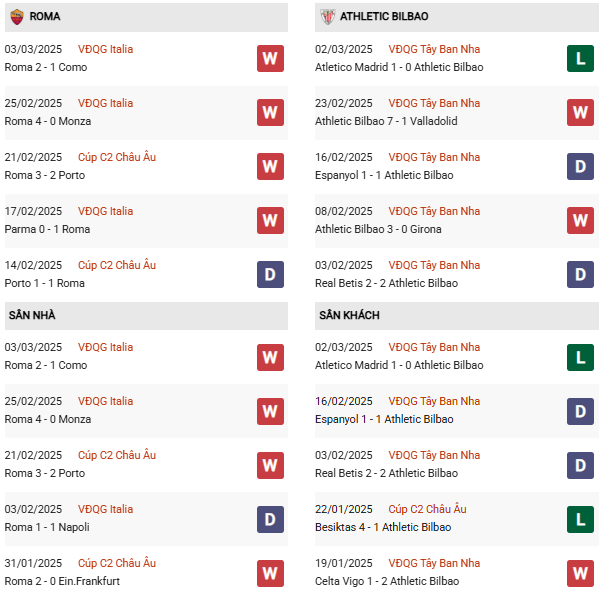The image size is (600, 595).
Task: Open the VĐQG Italia link beside 17/02/2025
Action: [x=105, y=211]
